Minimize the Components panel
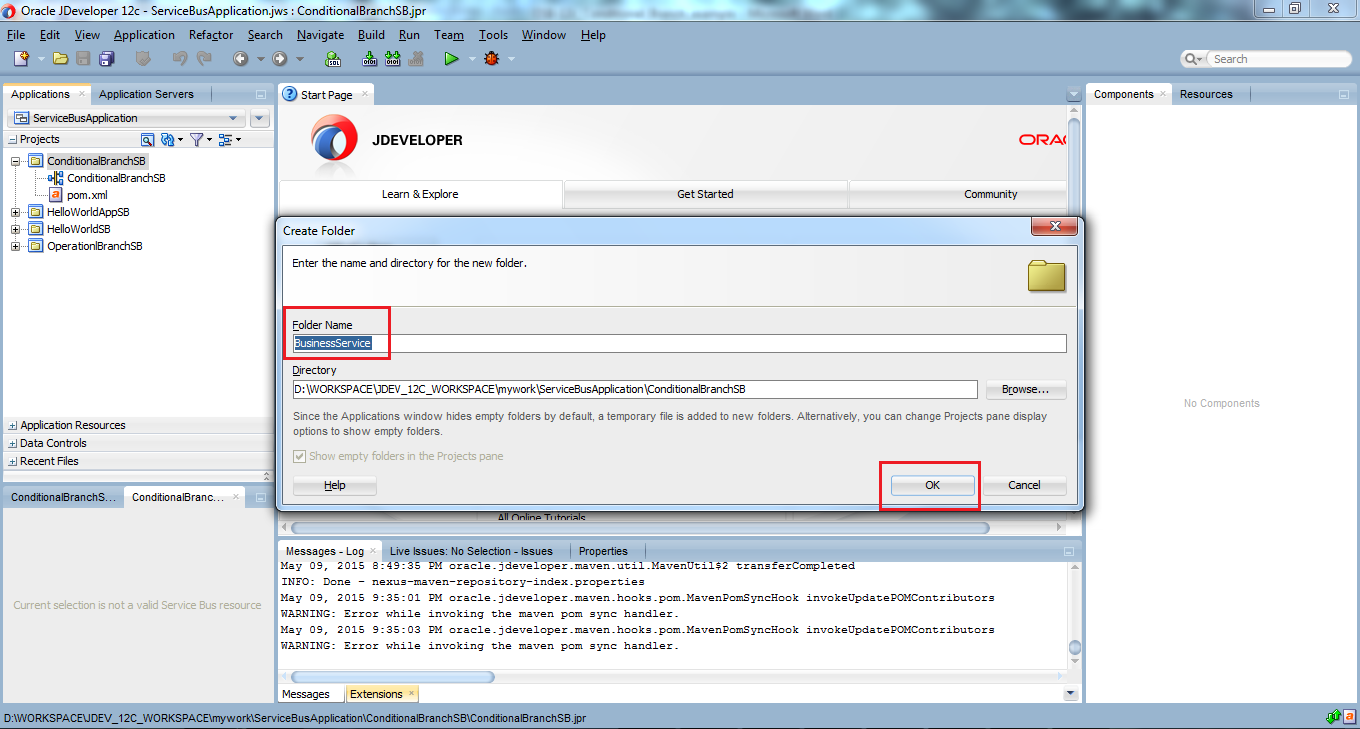This screenshot has height=729, width=1360. 1344,95
